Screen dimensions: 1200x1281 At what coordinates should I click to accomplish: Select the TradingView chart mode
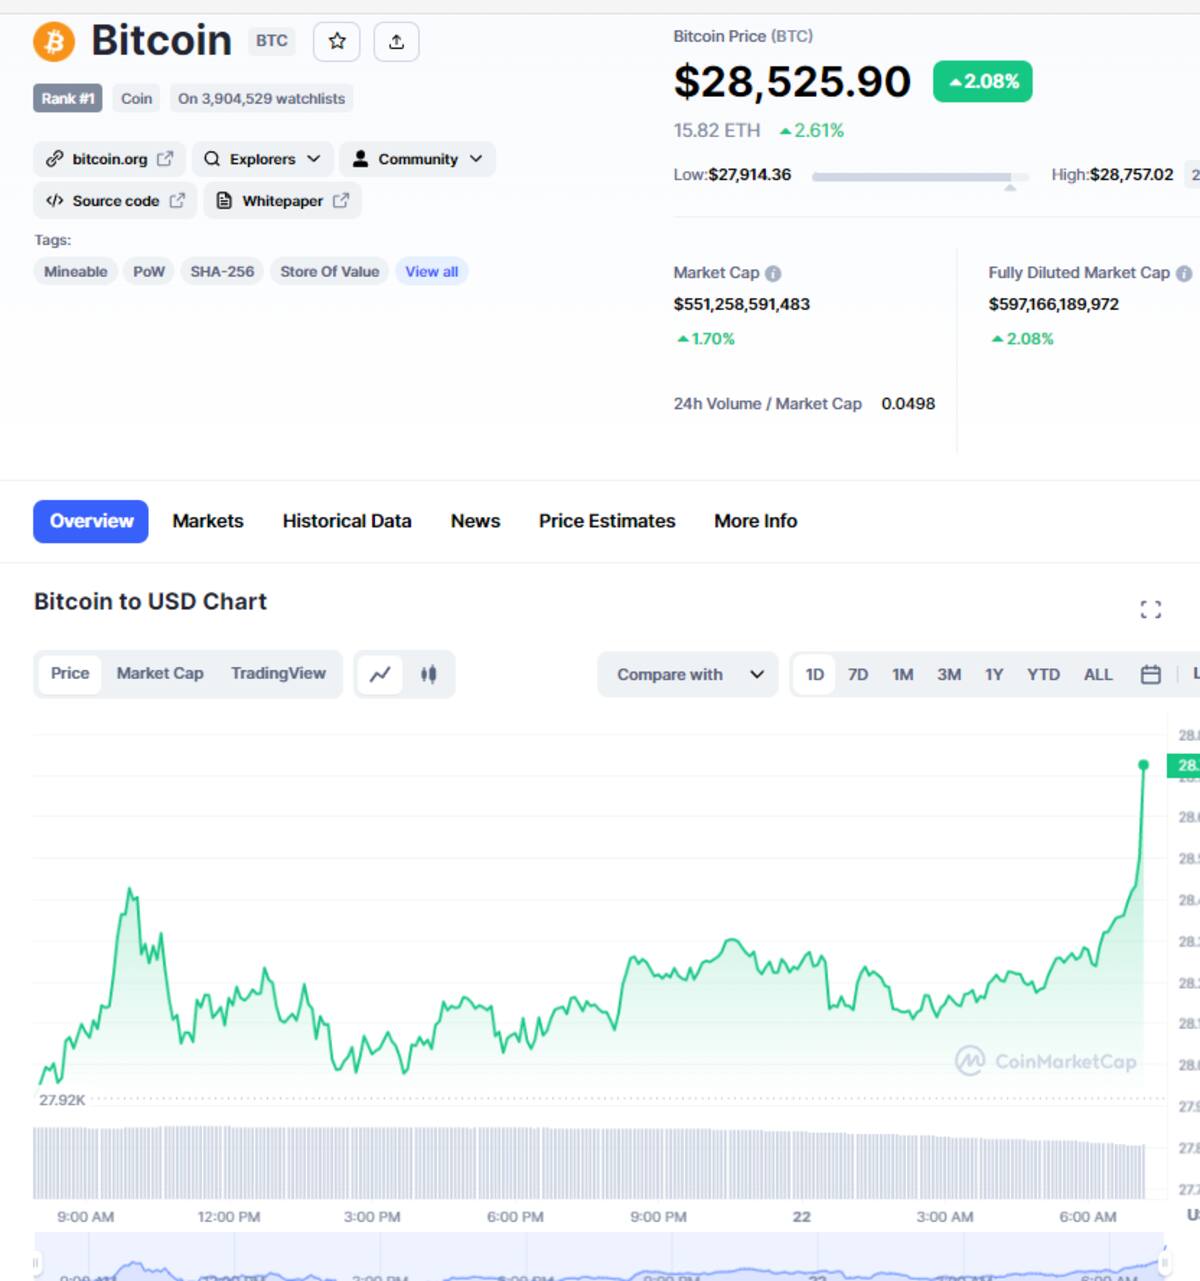click(x=278, y=674)
